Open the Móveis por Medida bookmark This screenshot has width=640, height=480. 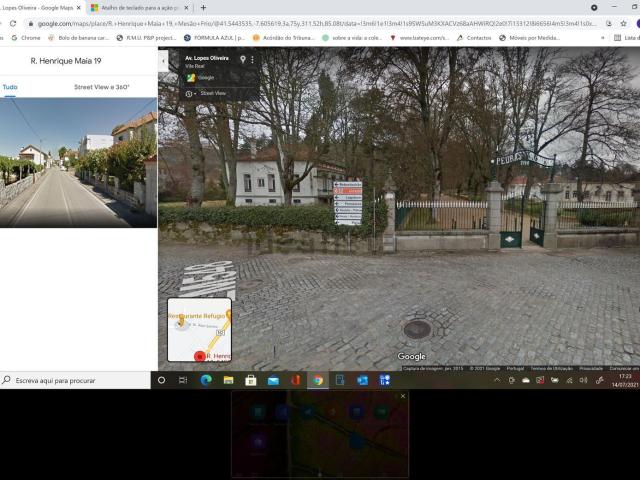(x=529, y=38)
